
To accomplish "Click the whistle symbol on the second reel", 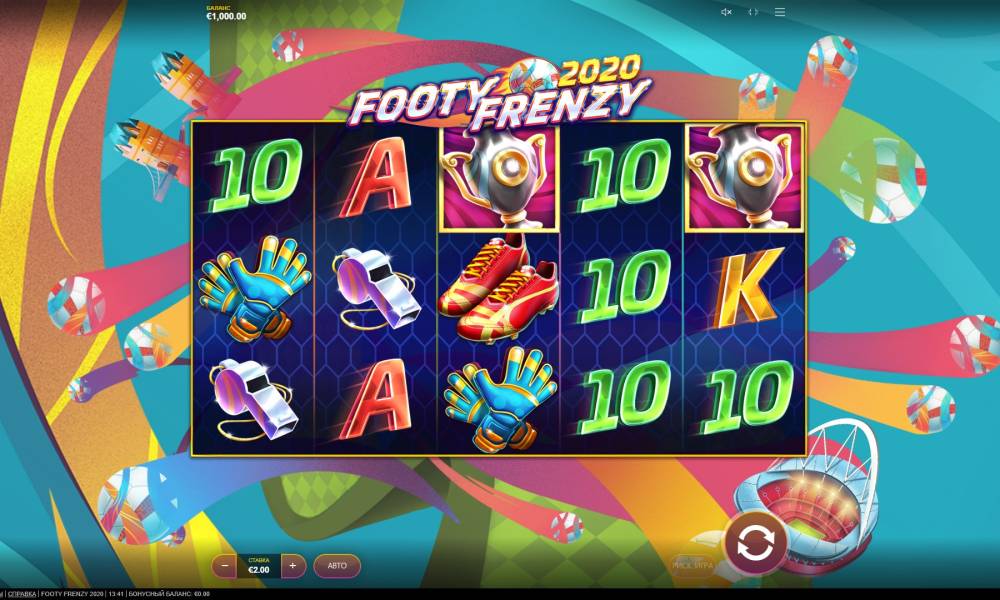I will coord(376,289).
